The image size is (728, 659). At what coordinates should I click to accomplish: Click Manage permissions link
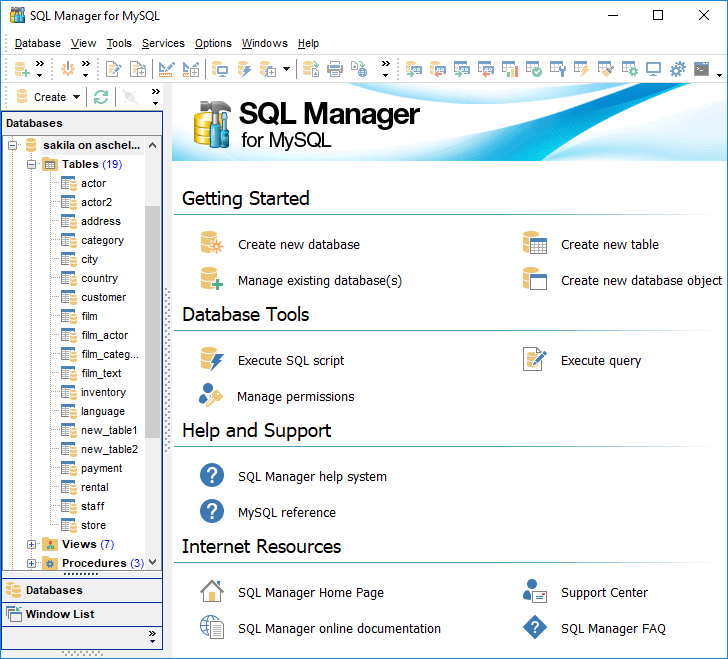click(x=295, y=397)
